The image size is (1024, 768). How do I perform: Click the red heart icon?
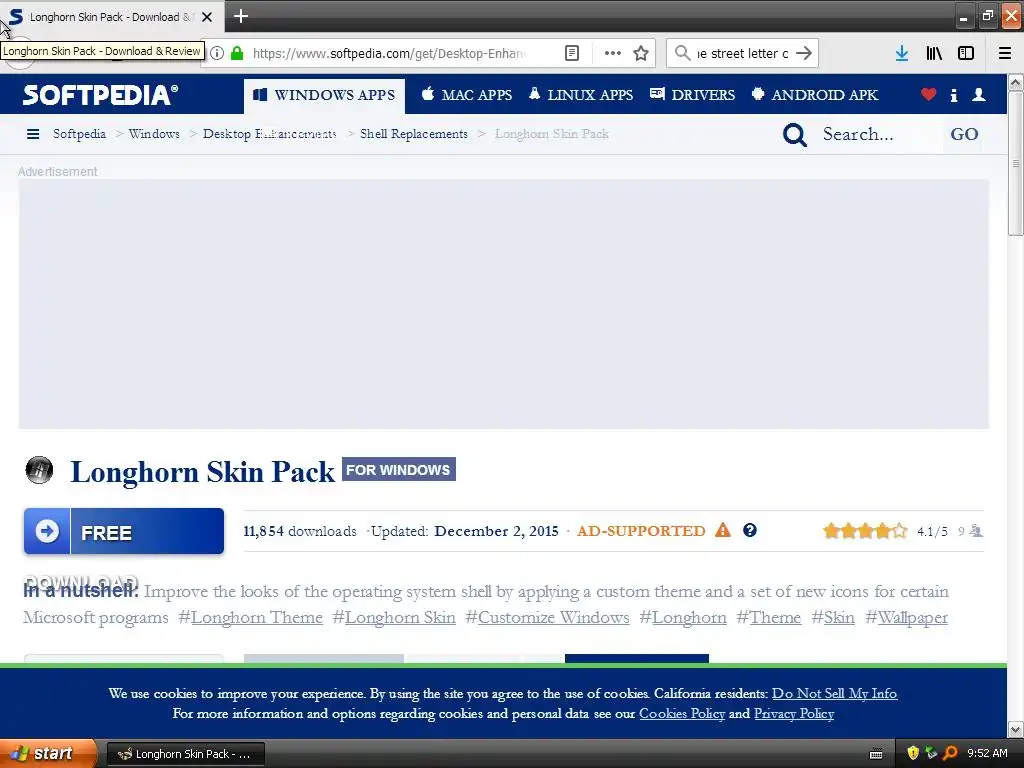tap(928, 95)
